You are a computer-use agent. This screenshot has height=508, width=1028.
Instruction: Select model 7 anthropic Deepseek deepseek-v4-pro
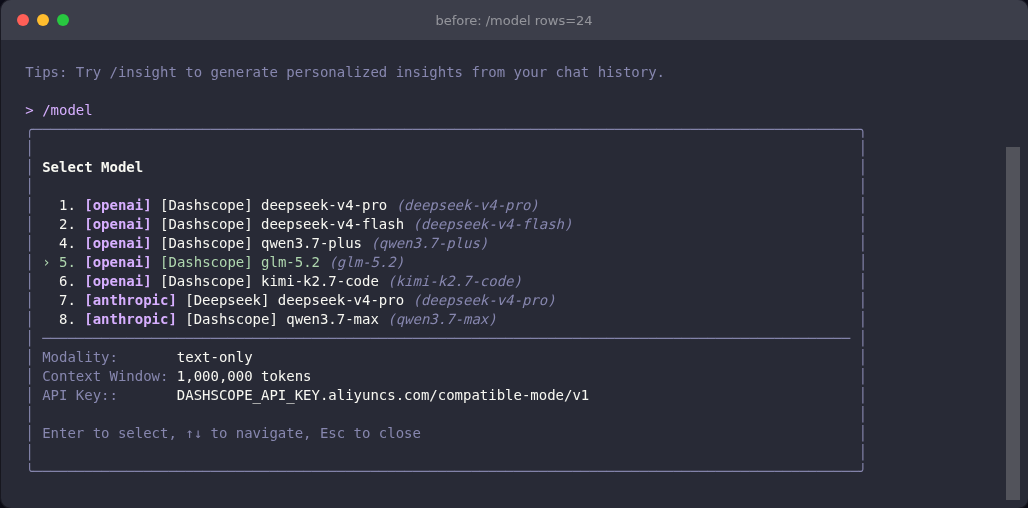[x=307, y=300]
